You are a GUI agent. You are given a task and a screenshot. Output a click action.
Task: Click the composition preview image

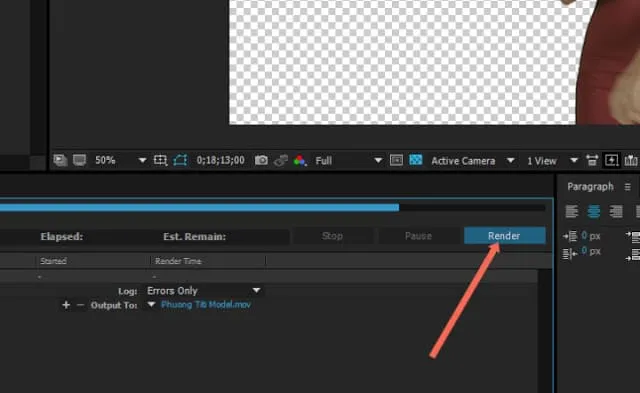(x=434, y=62)
